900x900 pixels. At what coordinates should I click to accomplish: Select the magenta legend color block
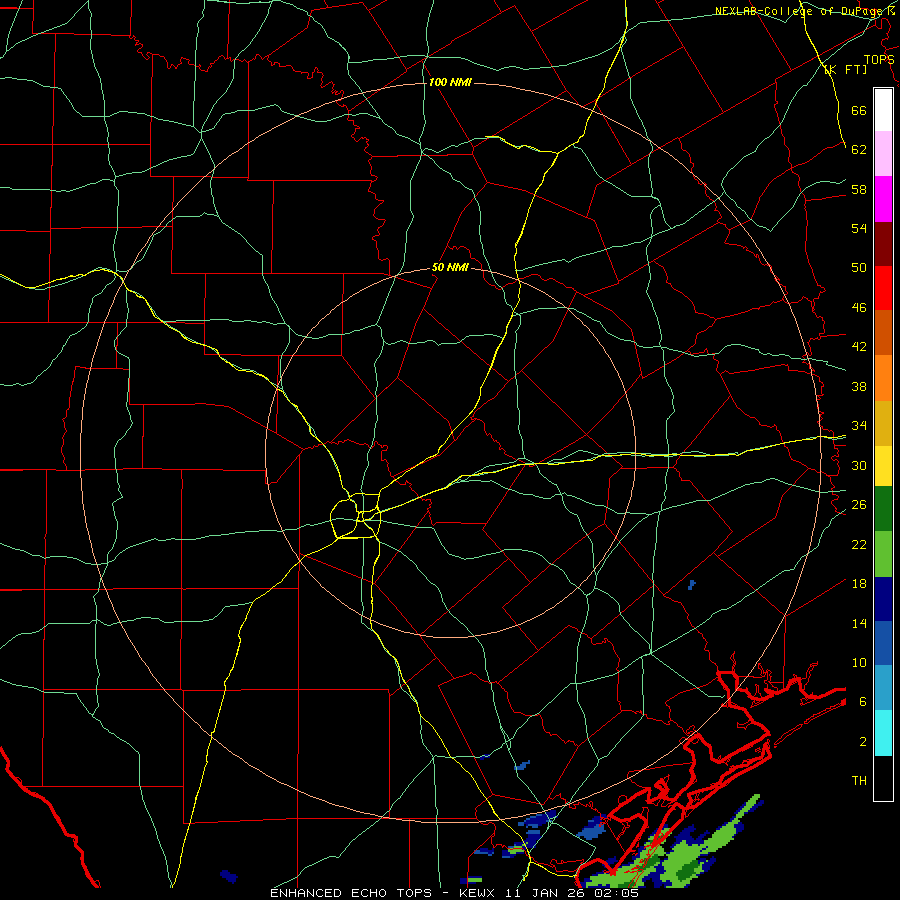point(883,199)
